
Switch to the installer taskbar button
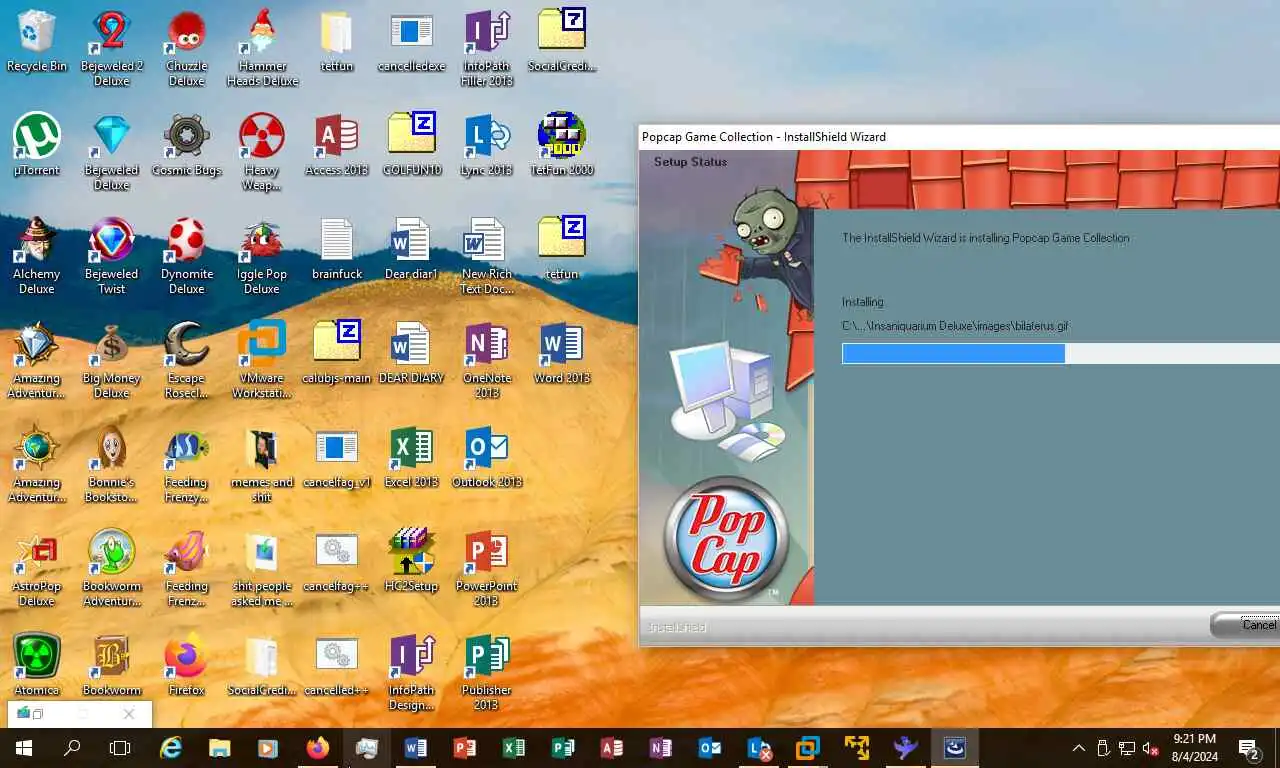point(955,748)
